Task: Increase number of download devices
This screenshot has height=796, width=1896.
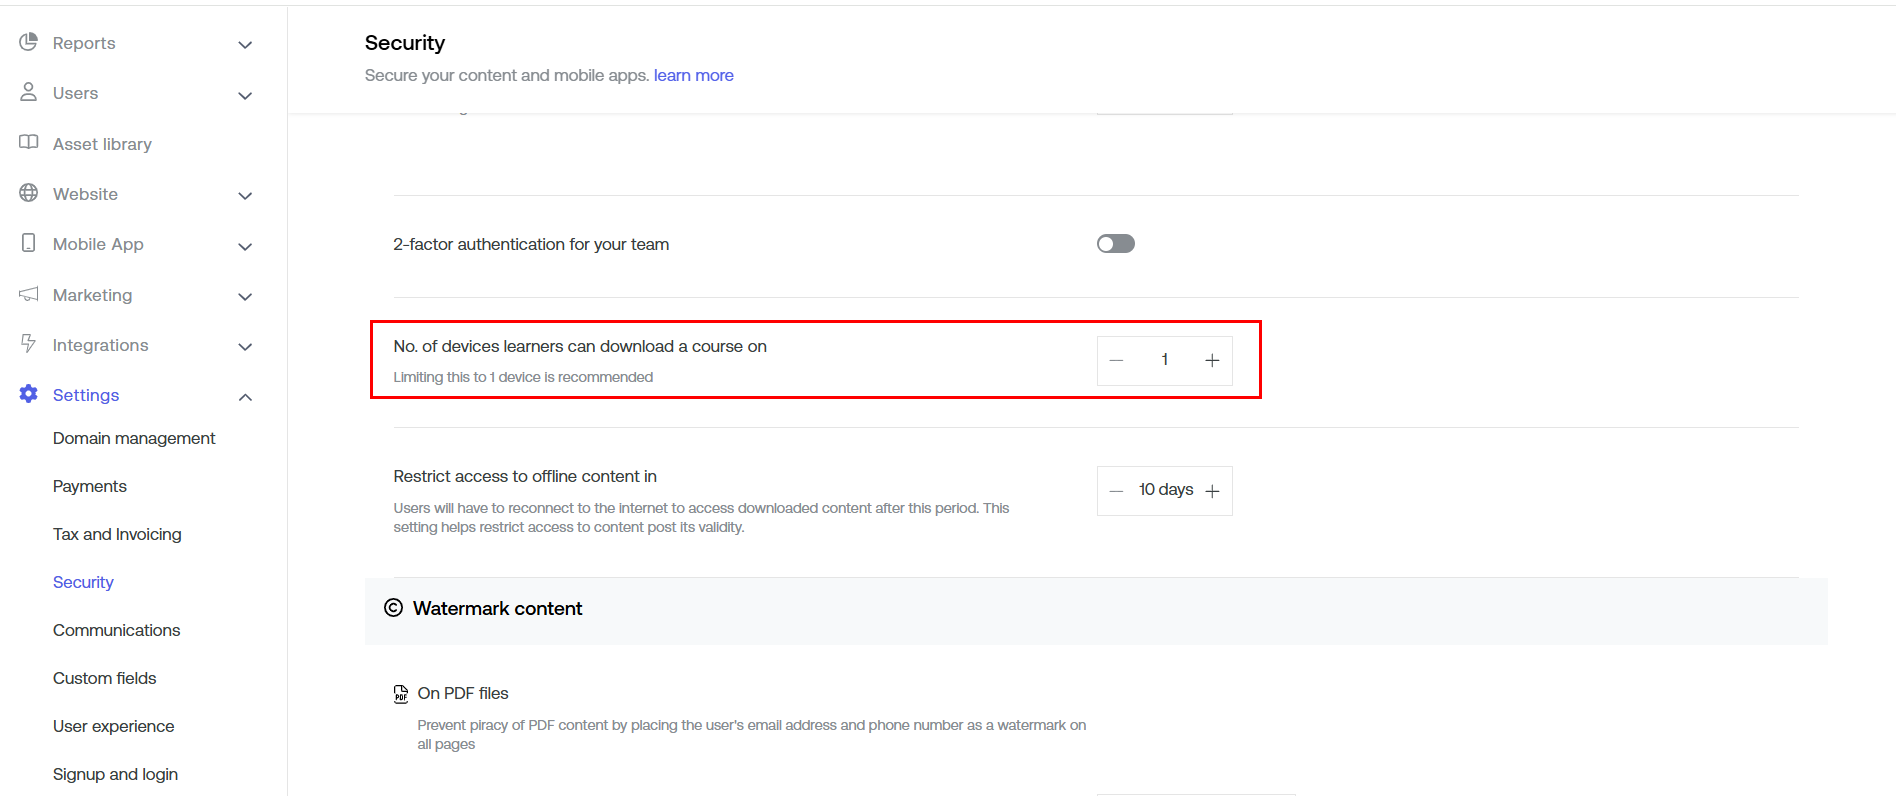Action: [1212, 360]
